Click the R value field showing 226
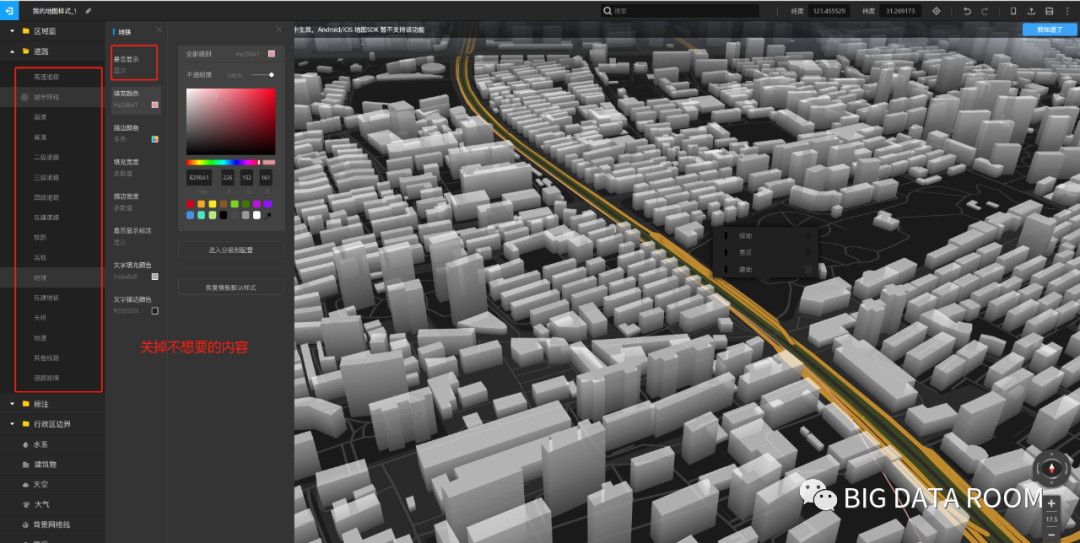Screen dimensions: 1080x543 coord(227,178)
